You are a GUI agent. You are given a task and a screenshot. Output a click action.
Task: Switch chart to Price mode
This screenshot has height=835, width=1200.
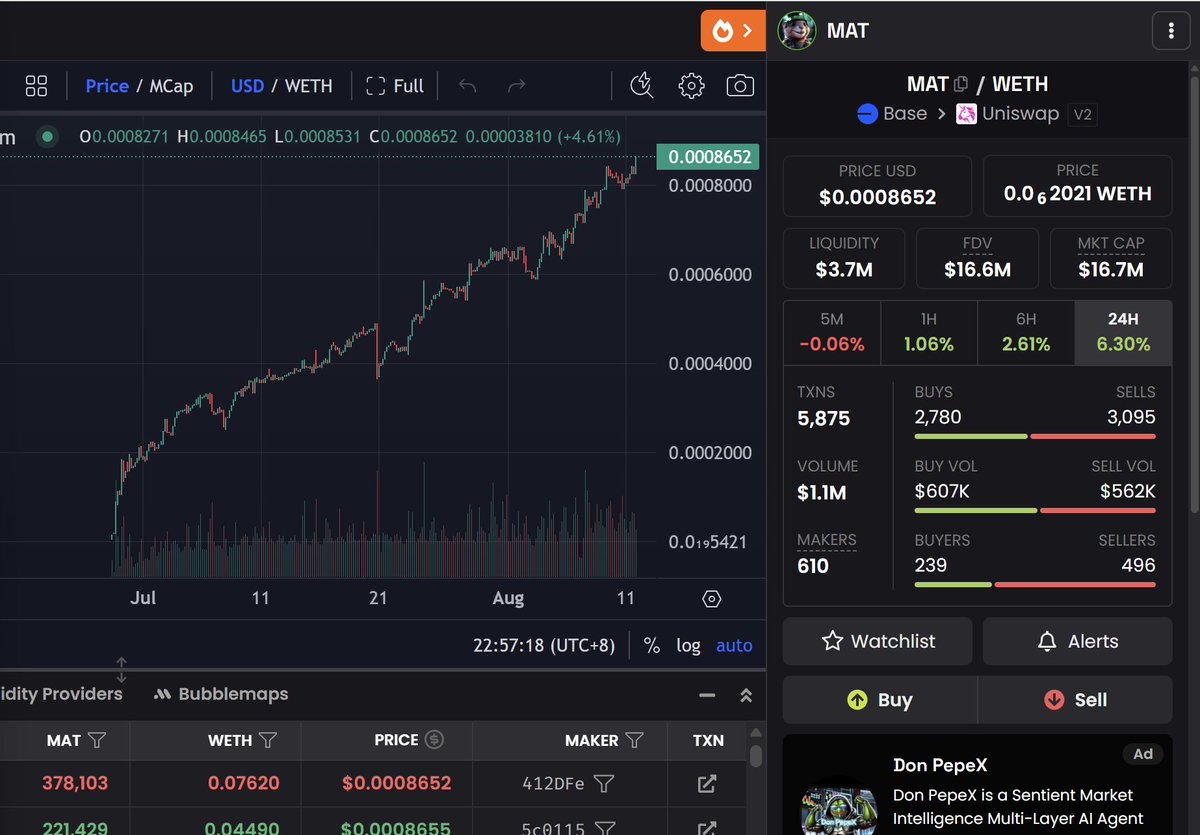coord(107,86)
